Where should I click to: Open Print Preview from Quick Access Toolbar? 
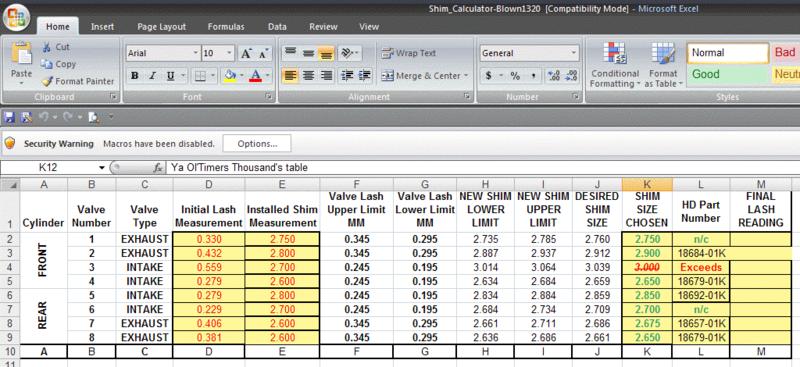[x=93, y=117]
